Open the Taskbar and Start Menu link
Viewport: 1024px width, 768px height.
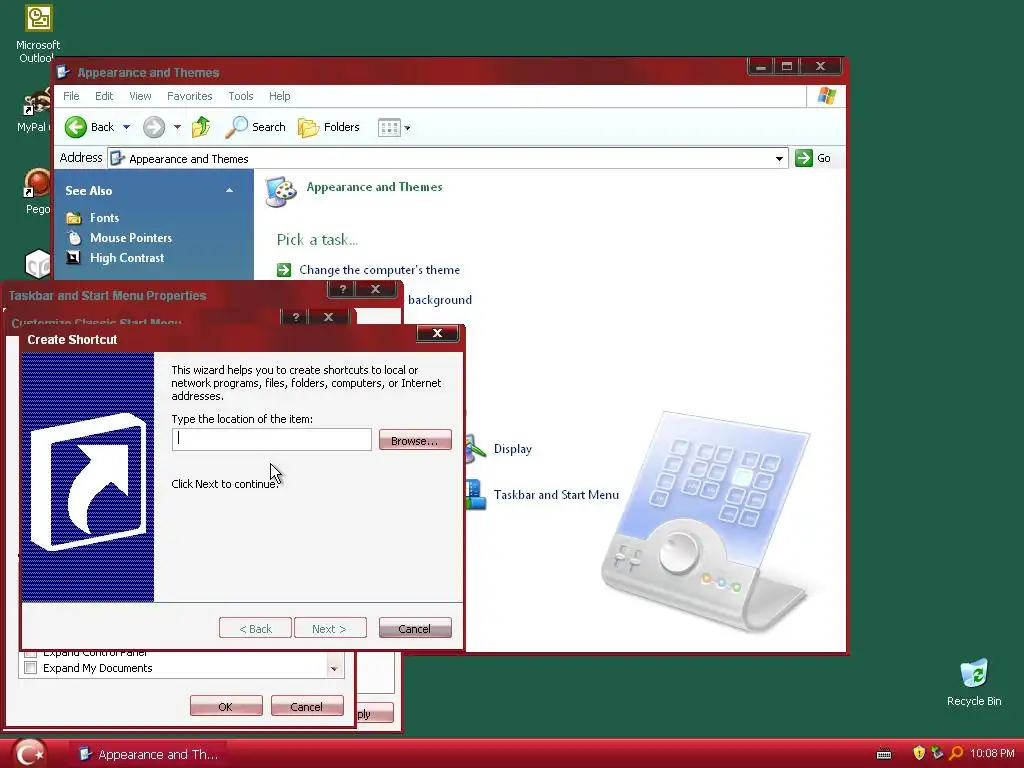pyautogui.click(x=556, y=494)
